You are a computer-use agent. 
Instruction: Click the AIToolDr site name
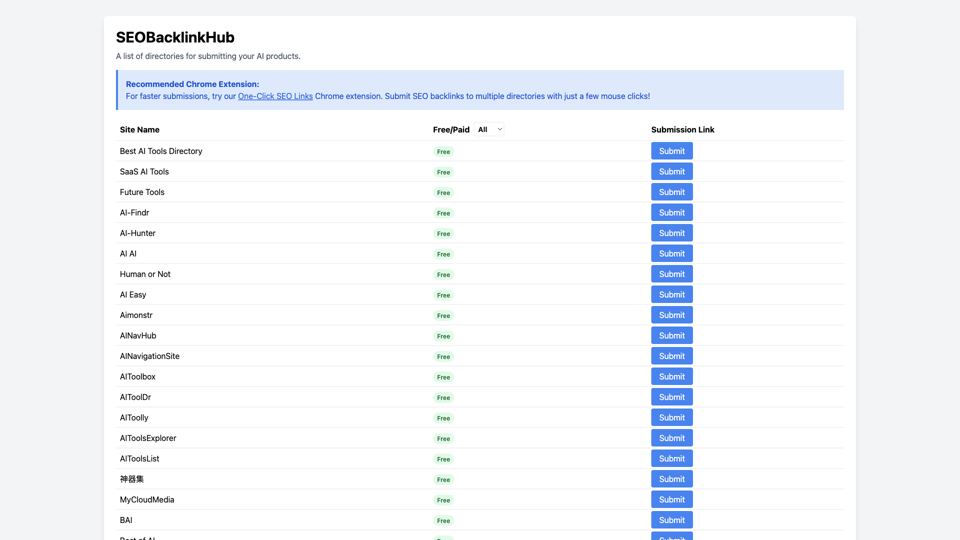[135, 397]
